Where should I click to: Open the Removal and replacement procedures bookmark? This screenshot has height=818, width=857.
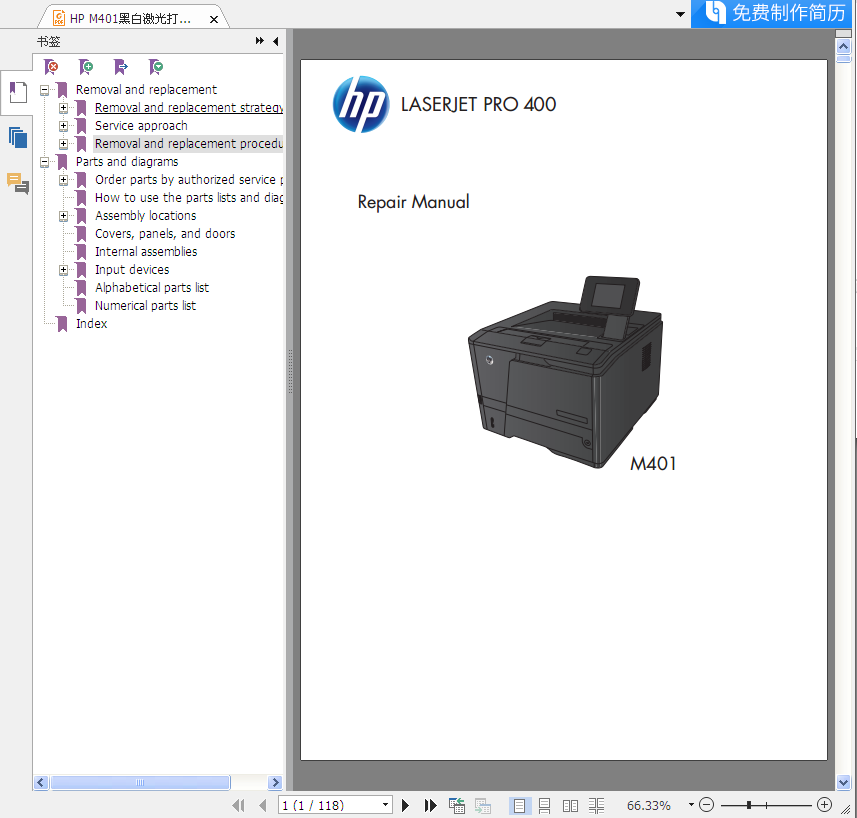coord(189,144)
